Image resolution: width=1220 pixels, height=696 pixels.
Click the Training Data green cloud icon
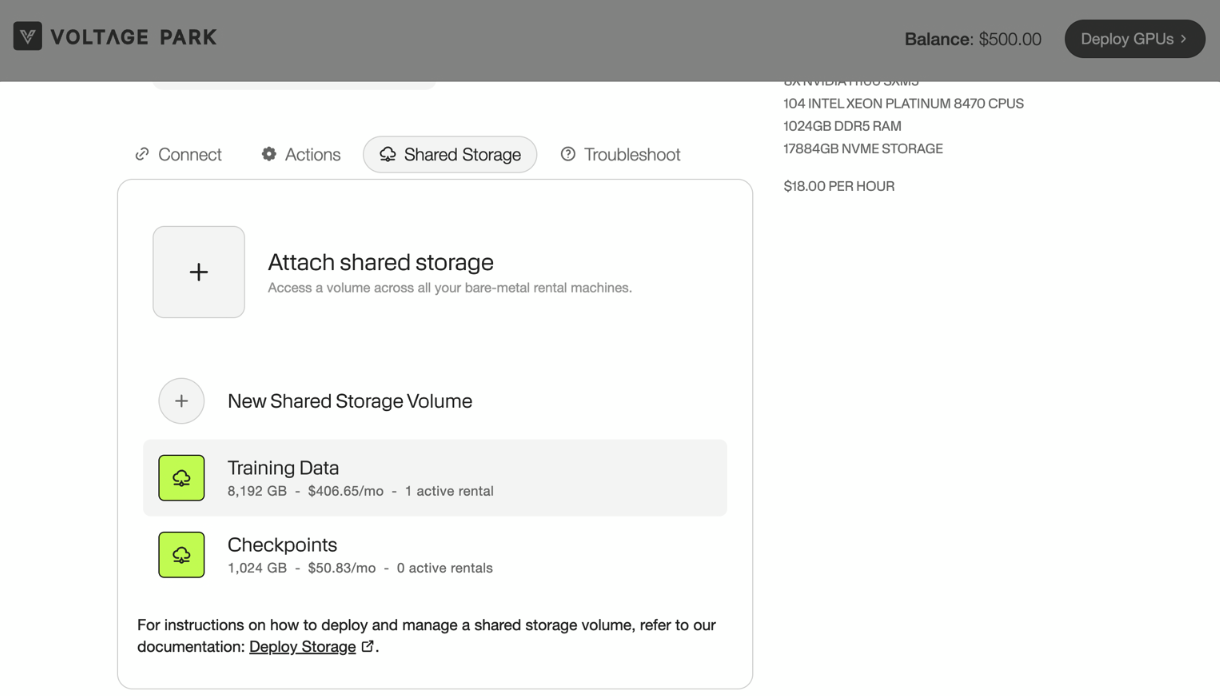pos(181,478)
